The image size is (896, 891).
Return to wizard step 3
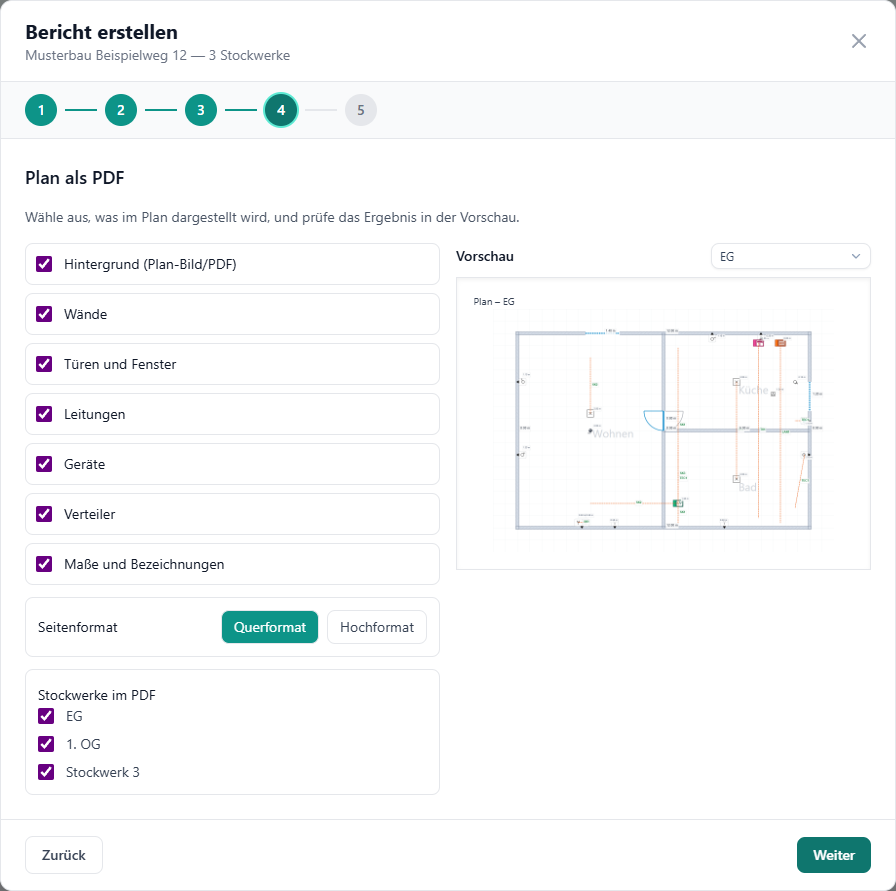click(201, 110)
